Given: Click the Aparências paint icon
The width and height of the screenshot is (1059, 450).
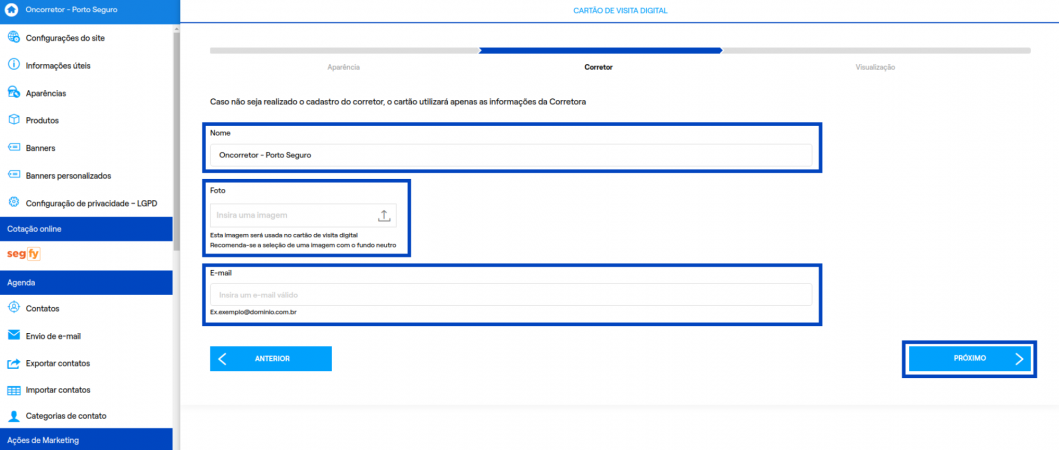Looking at the screenshot, I should coord(14,93).
